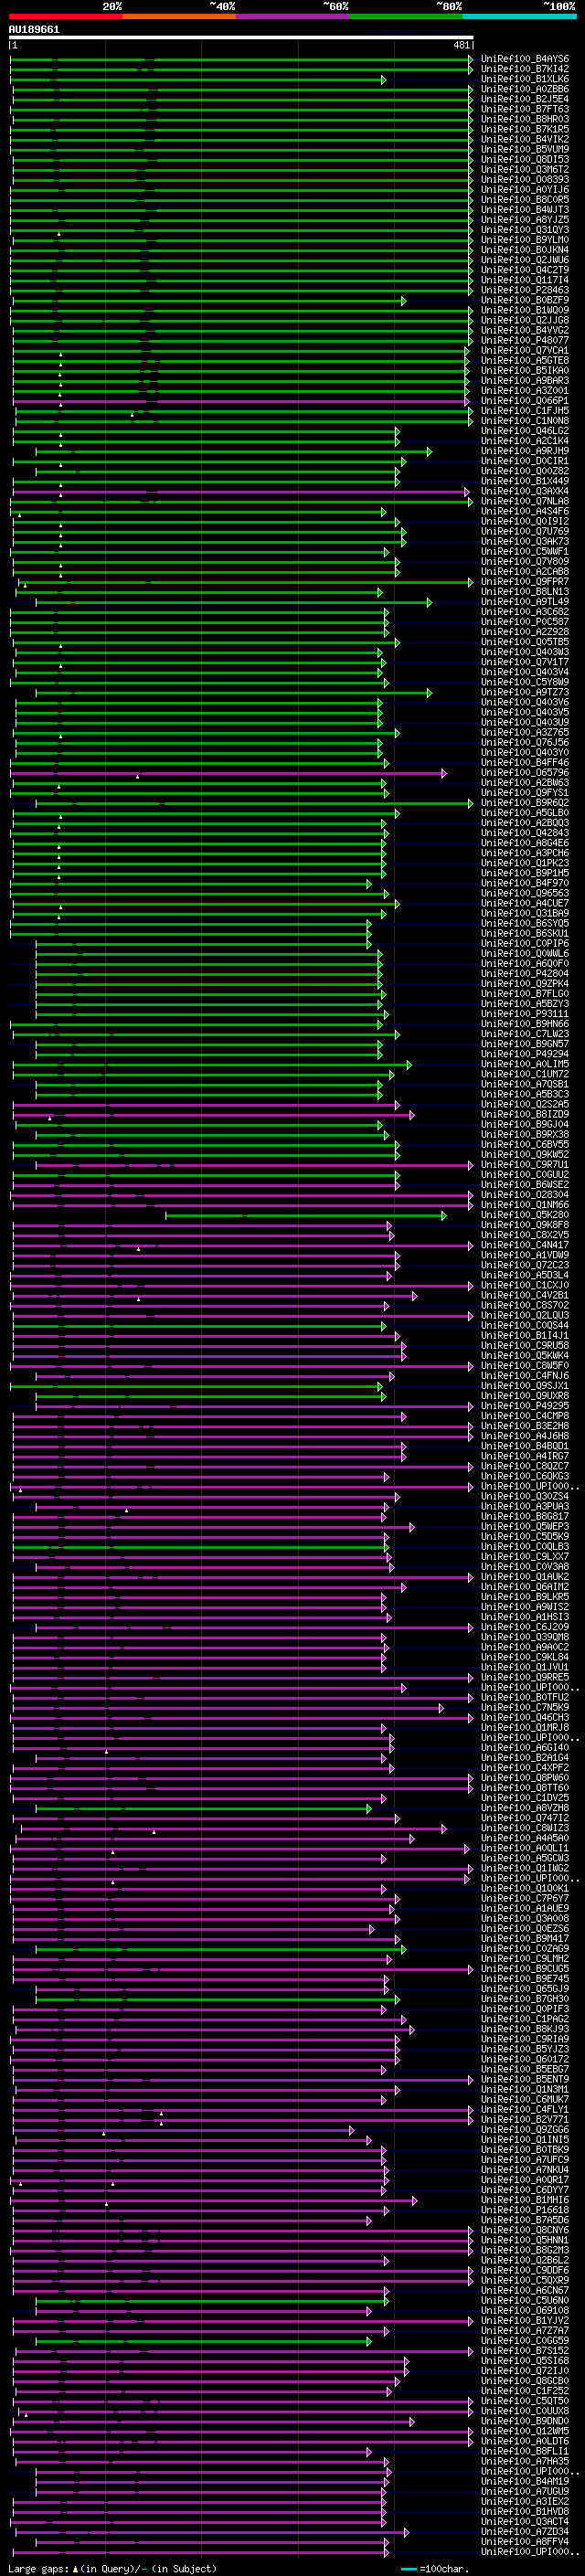Select the UniRef100_Q96563 label
585x2576 pixels.
point(525,894)
